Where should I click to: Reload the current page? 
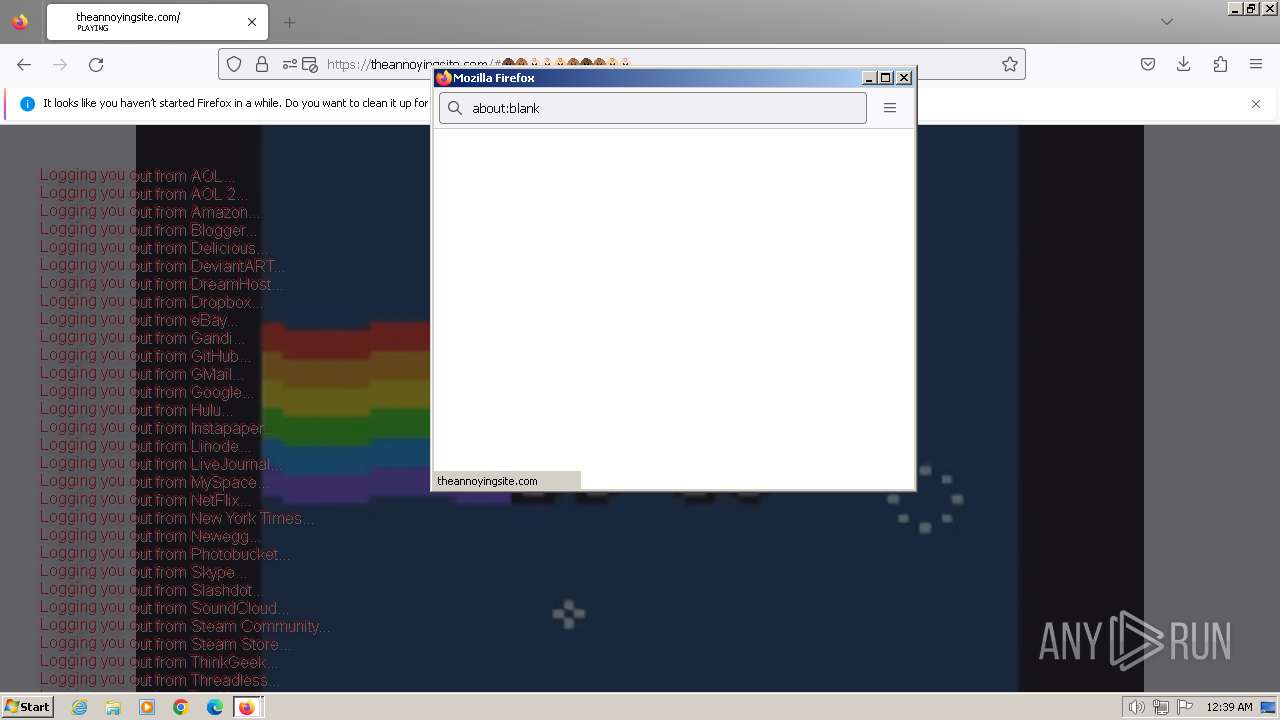click(96, 64)
